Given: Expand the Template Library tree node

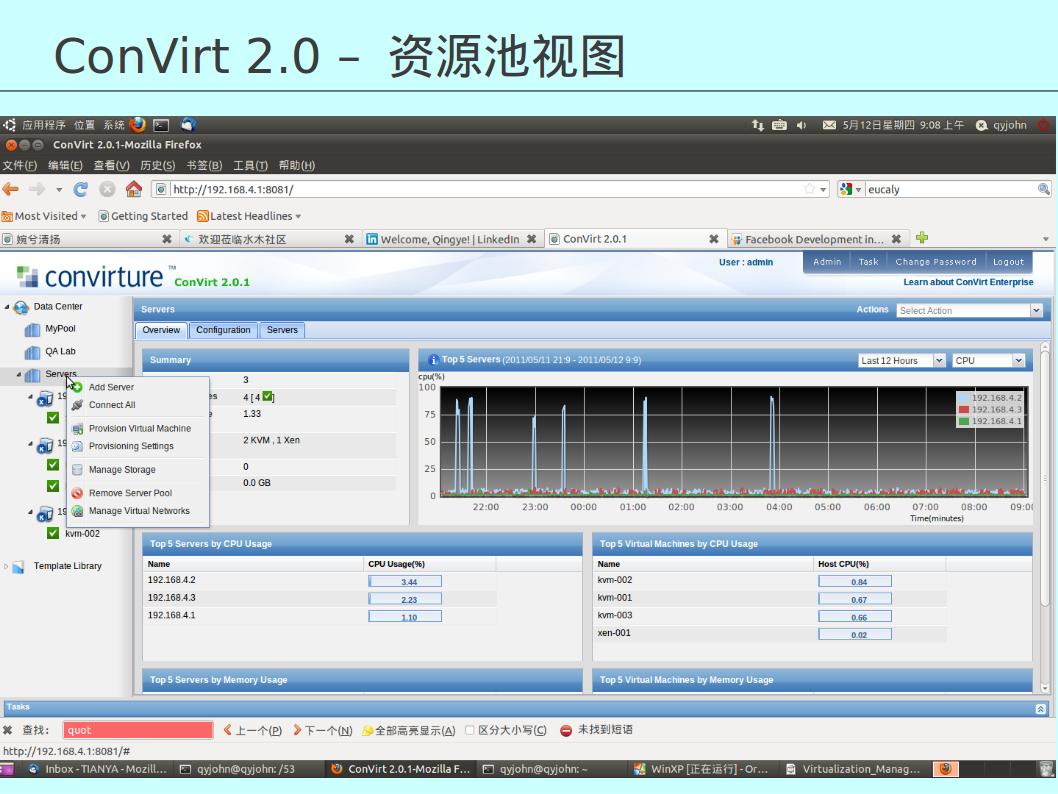Looking at the screenshot, I should (x=6, y=566).
